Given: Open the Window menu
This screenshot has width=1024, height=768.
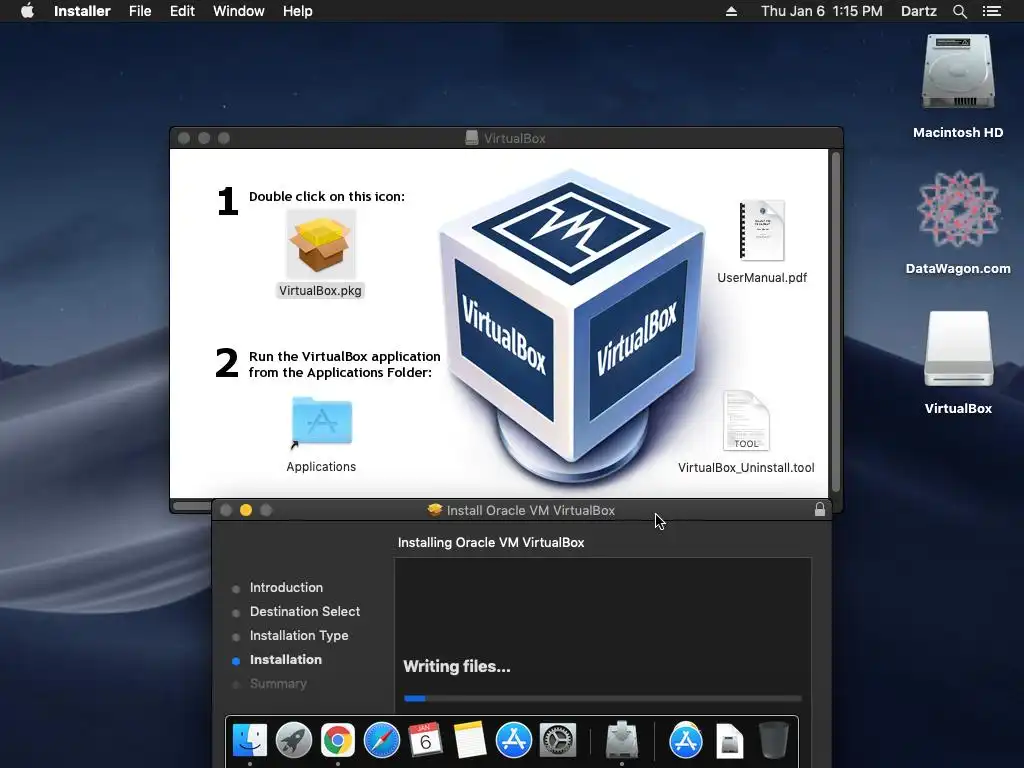Looking at the screenshot, I should (238, 11).
